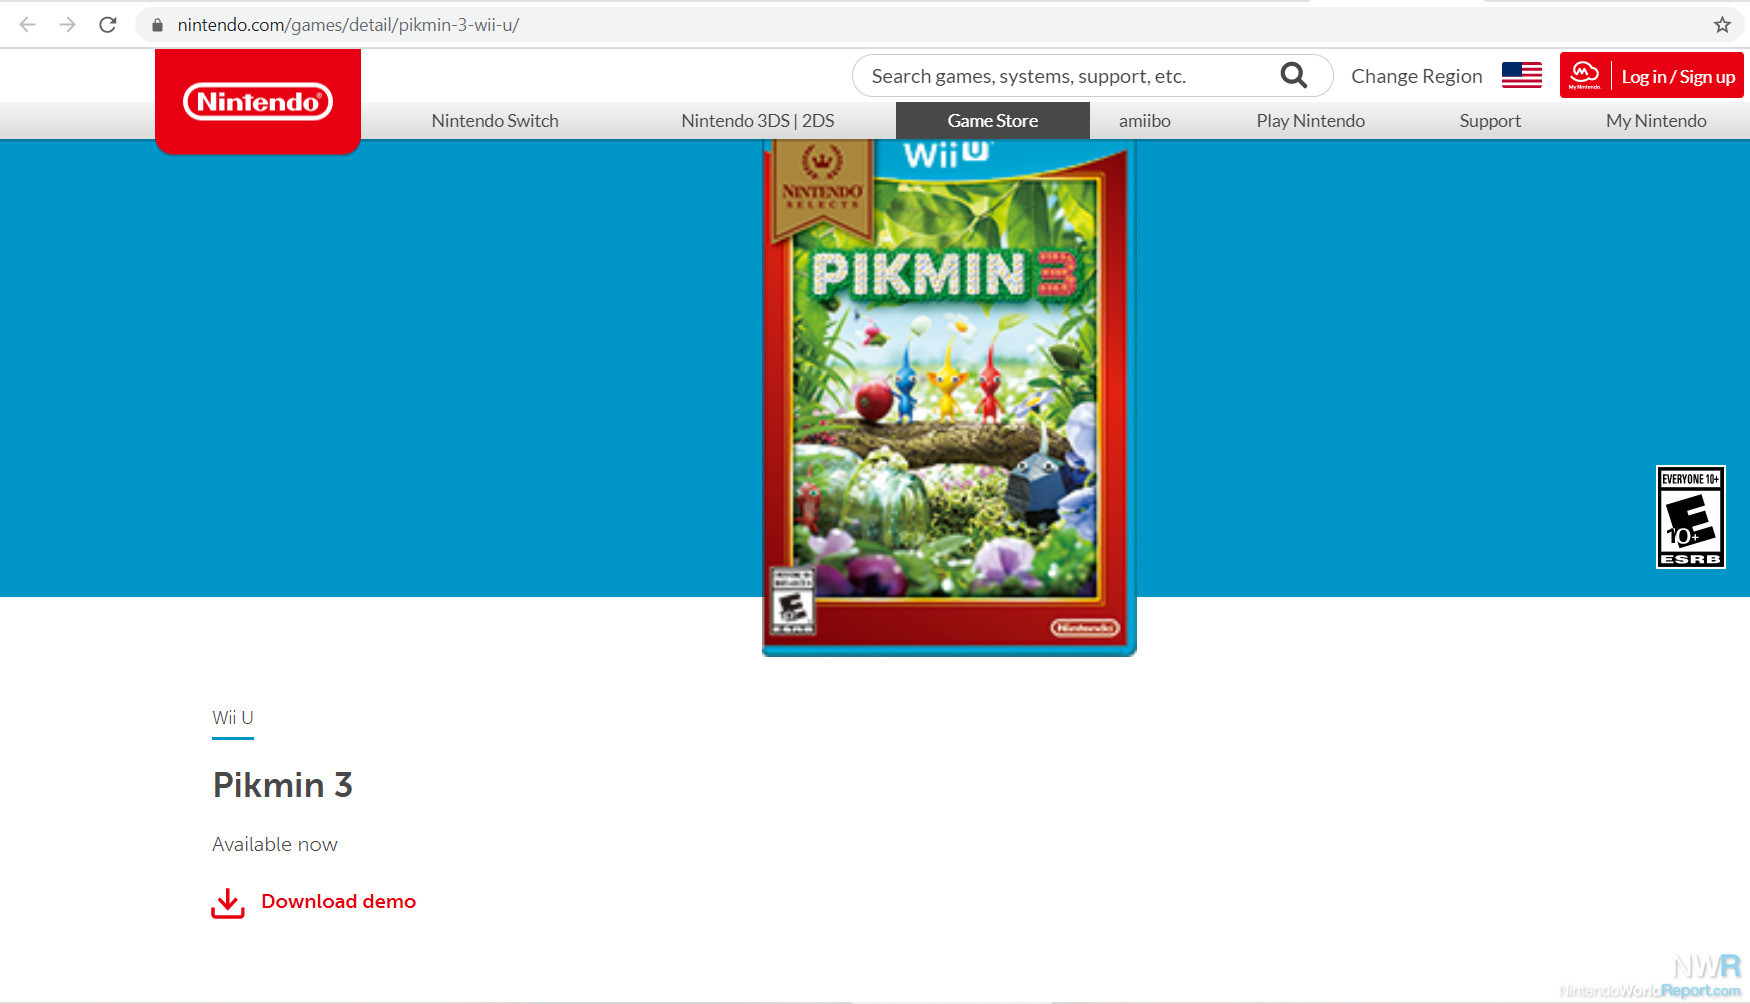Screen dimensions: 1750x1004
Task: Click the Available now text
Action: 275,844
